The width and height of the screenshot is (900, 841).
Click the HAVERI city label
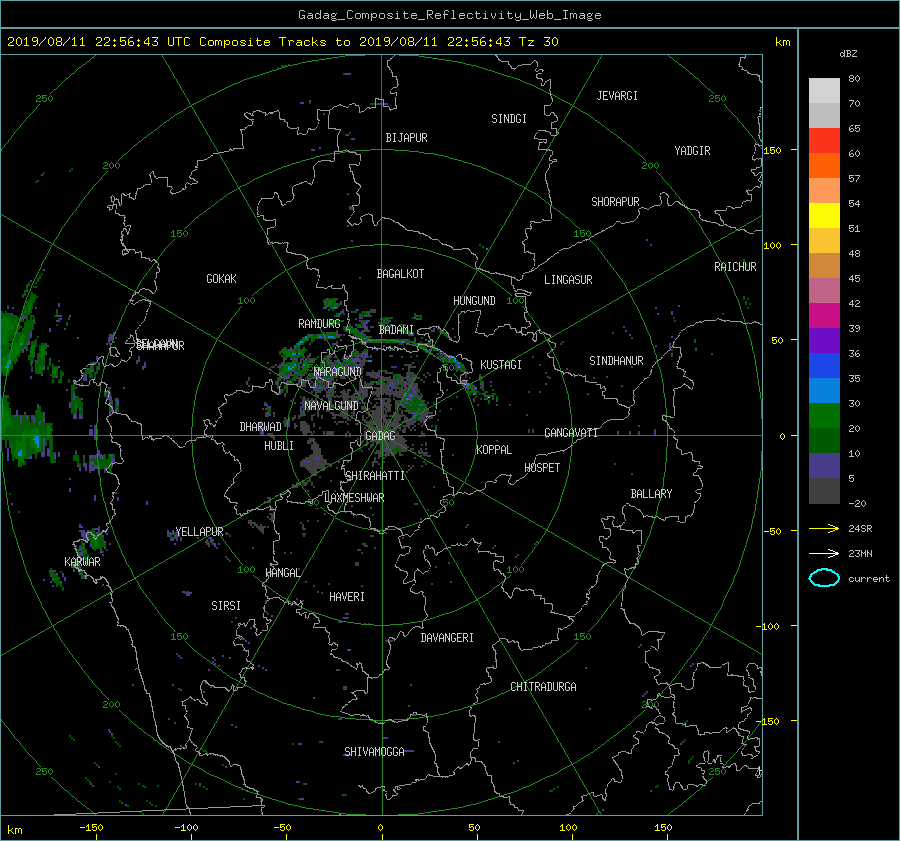pos(347,597)
